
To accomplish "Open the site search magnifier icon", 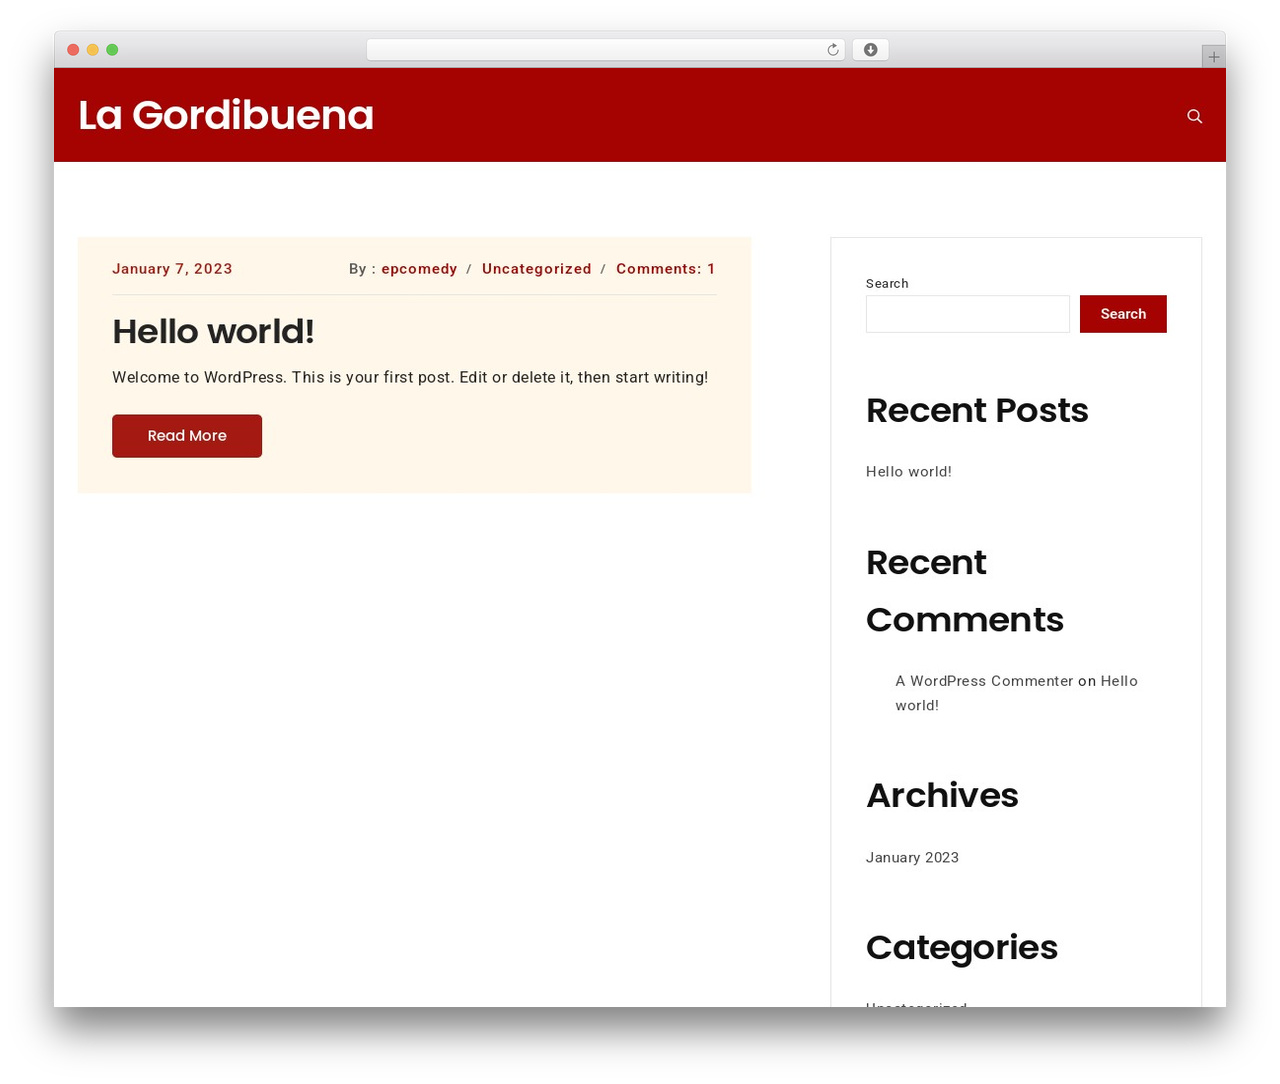I will coord(1194,116).
